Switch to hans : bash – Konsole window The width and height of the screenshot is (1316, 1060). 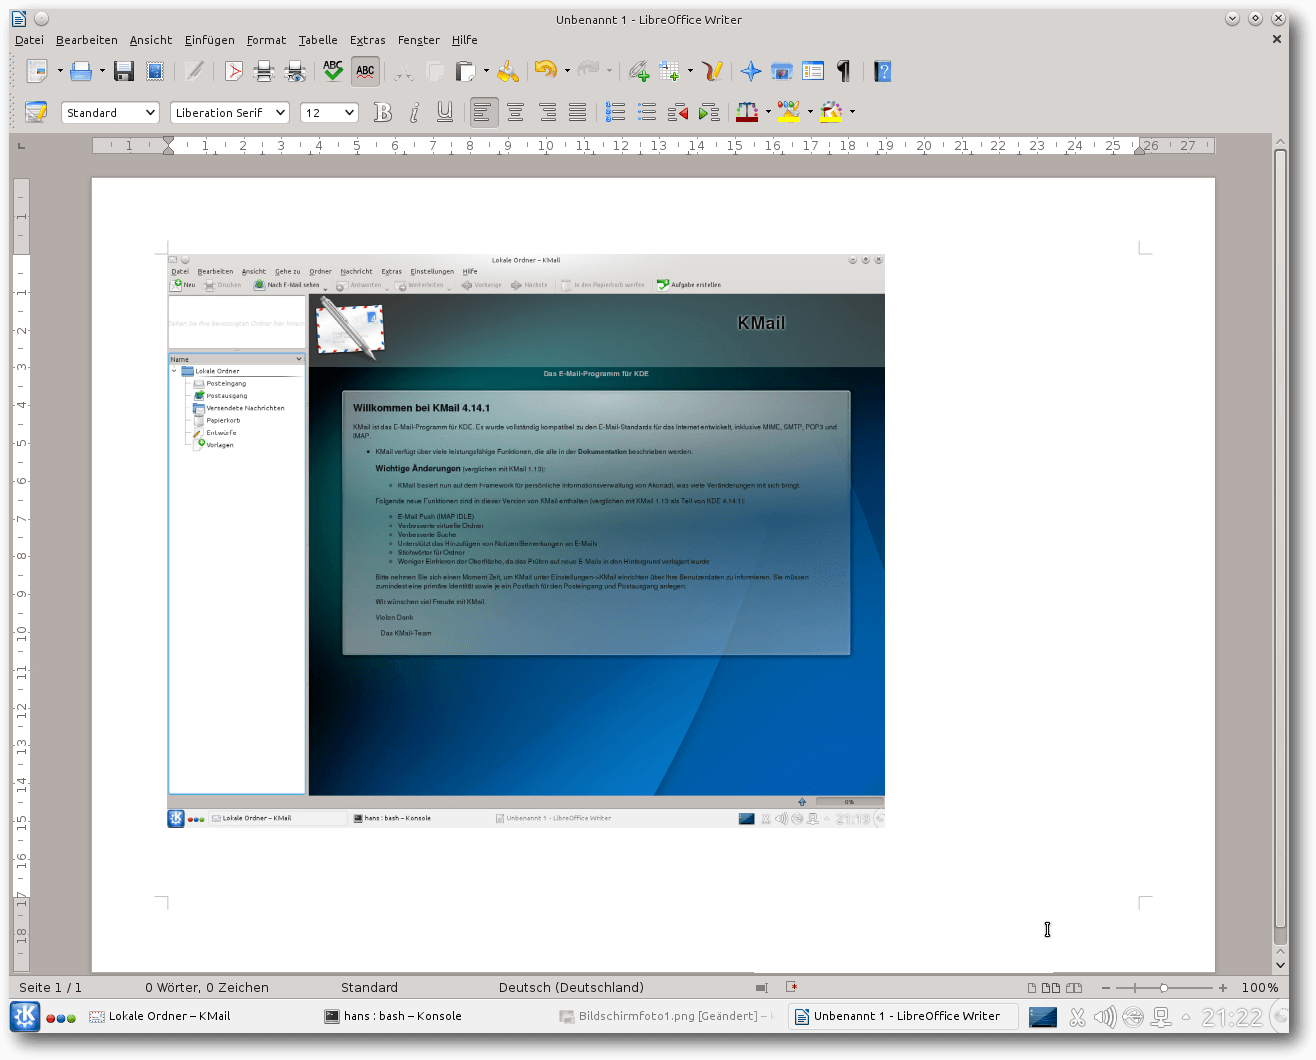coord(394,1016)
